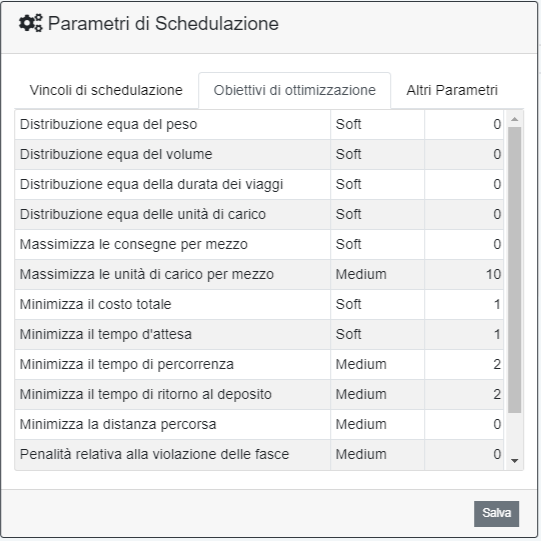Open Soft level cell for Minimizza il costo totale
This screenshot has width=541, height=541.
[x=377, y=305]
